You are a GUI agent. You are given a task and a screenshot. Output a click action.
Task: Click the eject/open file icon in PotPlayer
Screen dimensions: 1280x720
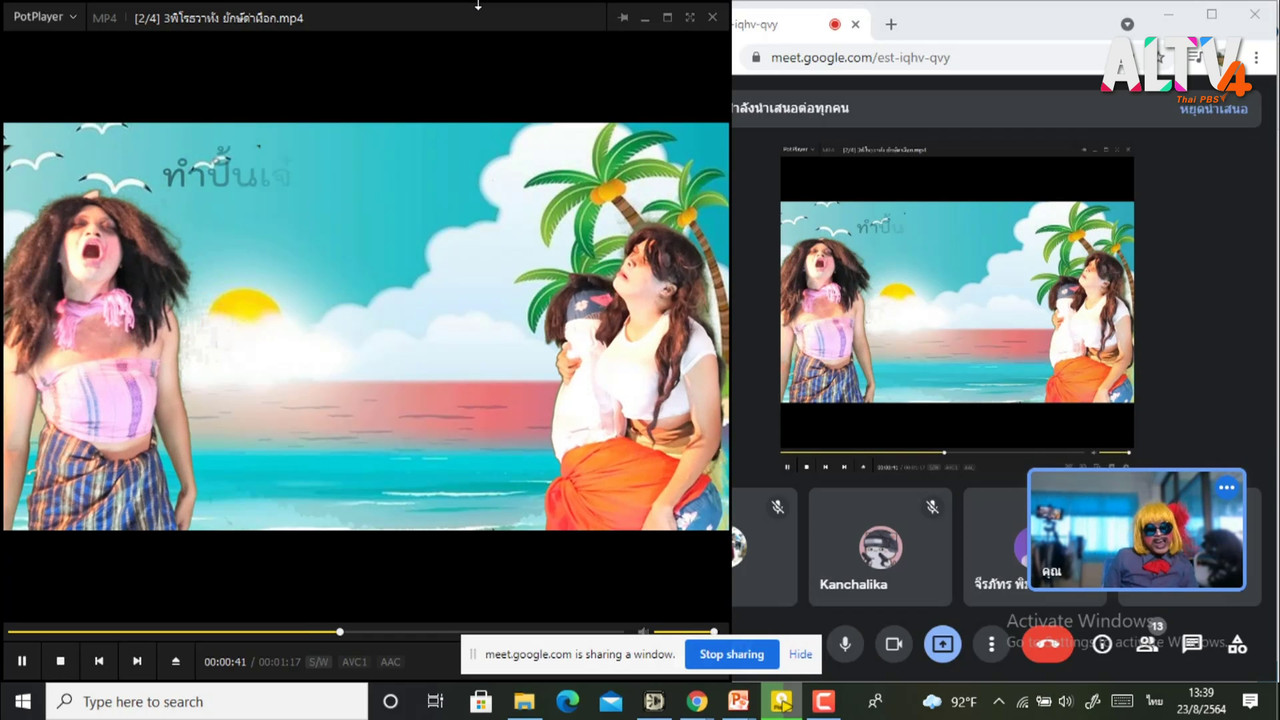176,661
